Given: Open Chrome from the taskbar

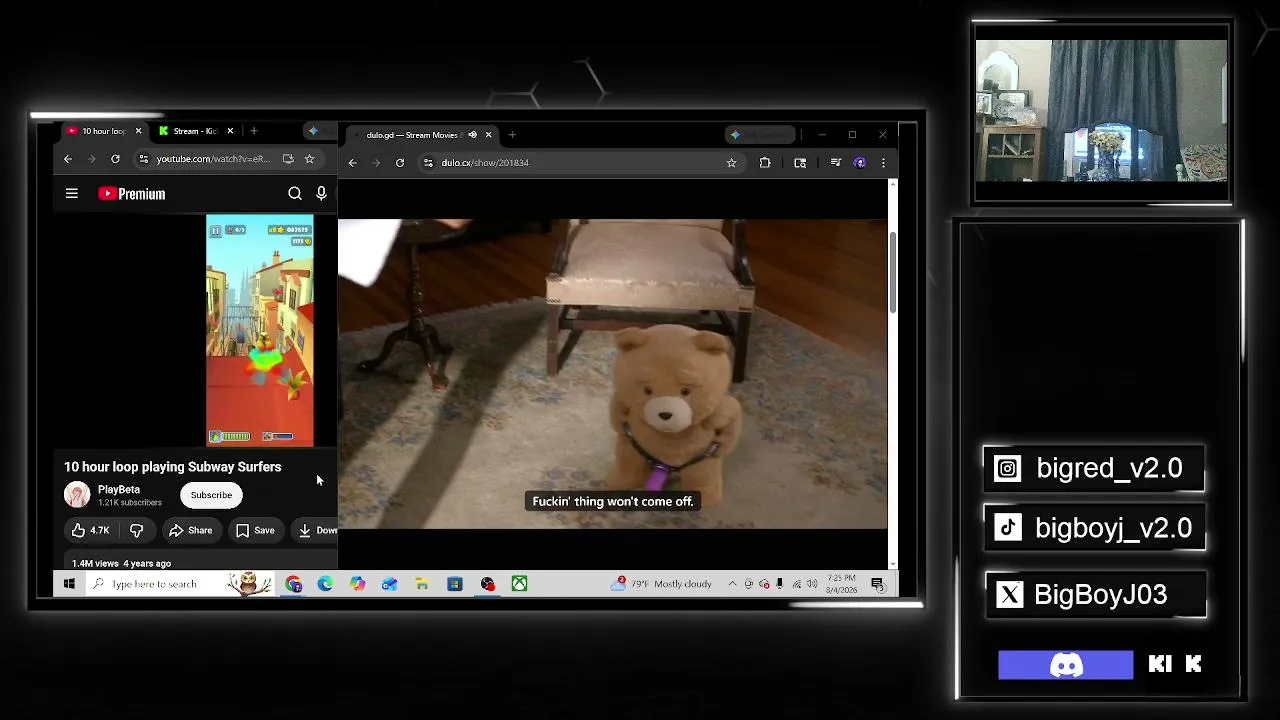Looking at the screenshot, I should tap(293, 584).
